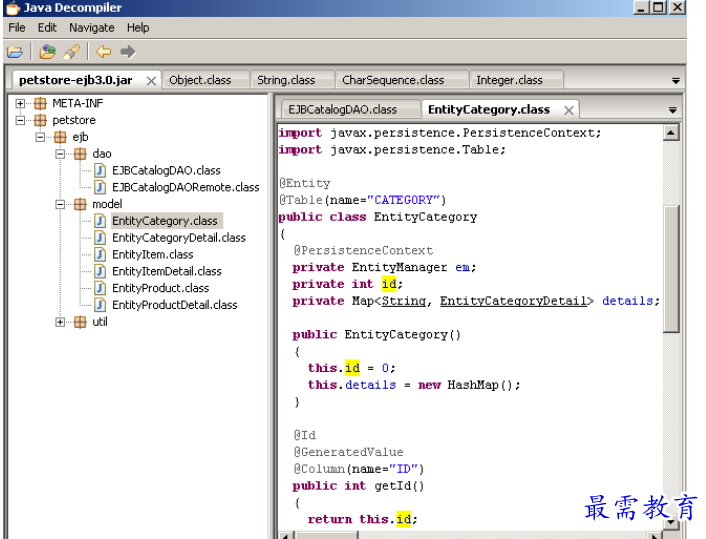
Task: Collapse the model tree node
Action: (x=60, y=204)
